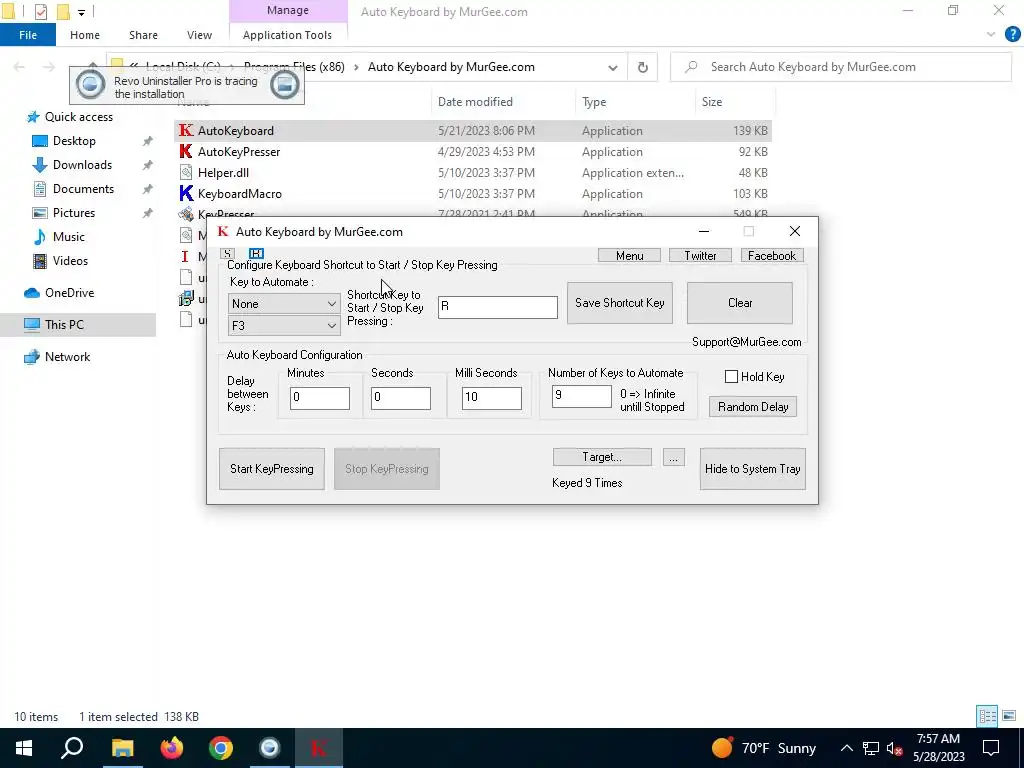Open File Explorer from the taskbar
Screen dimensions: 1024x768
pos(122,748)
